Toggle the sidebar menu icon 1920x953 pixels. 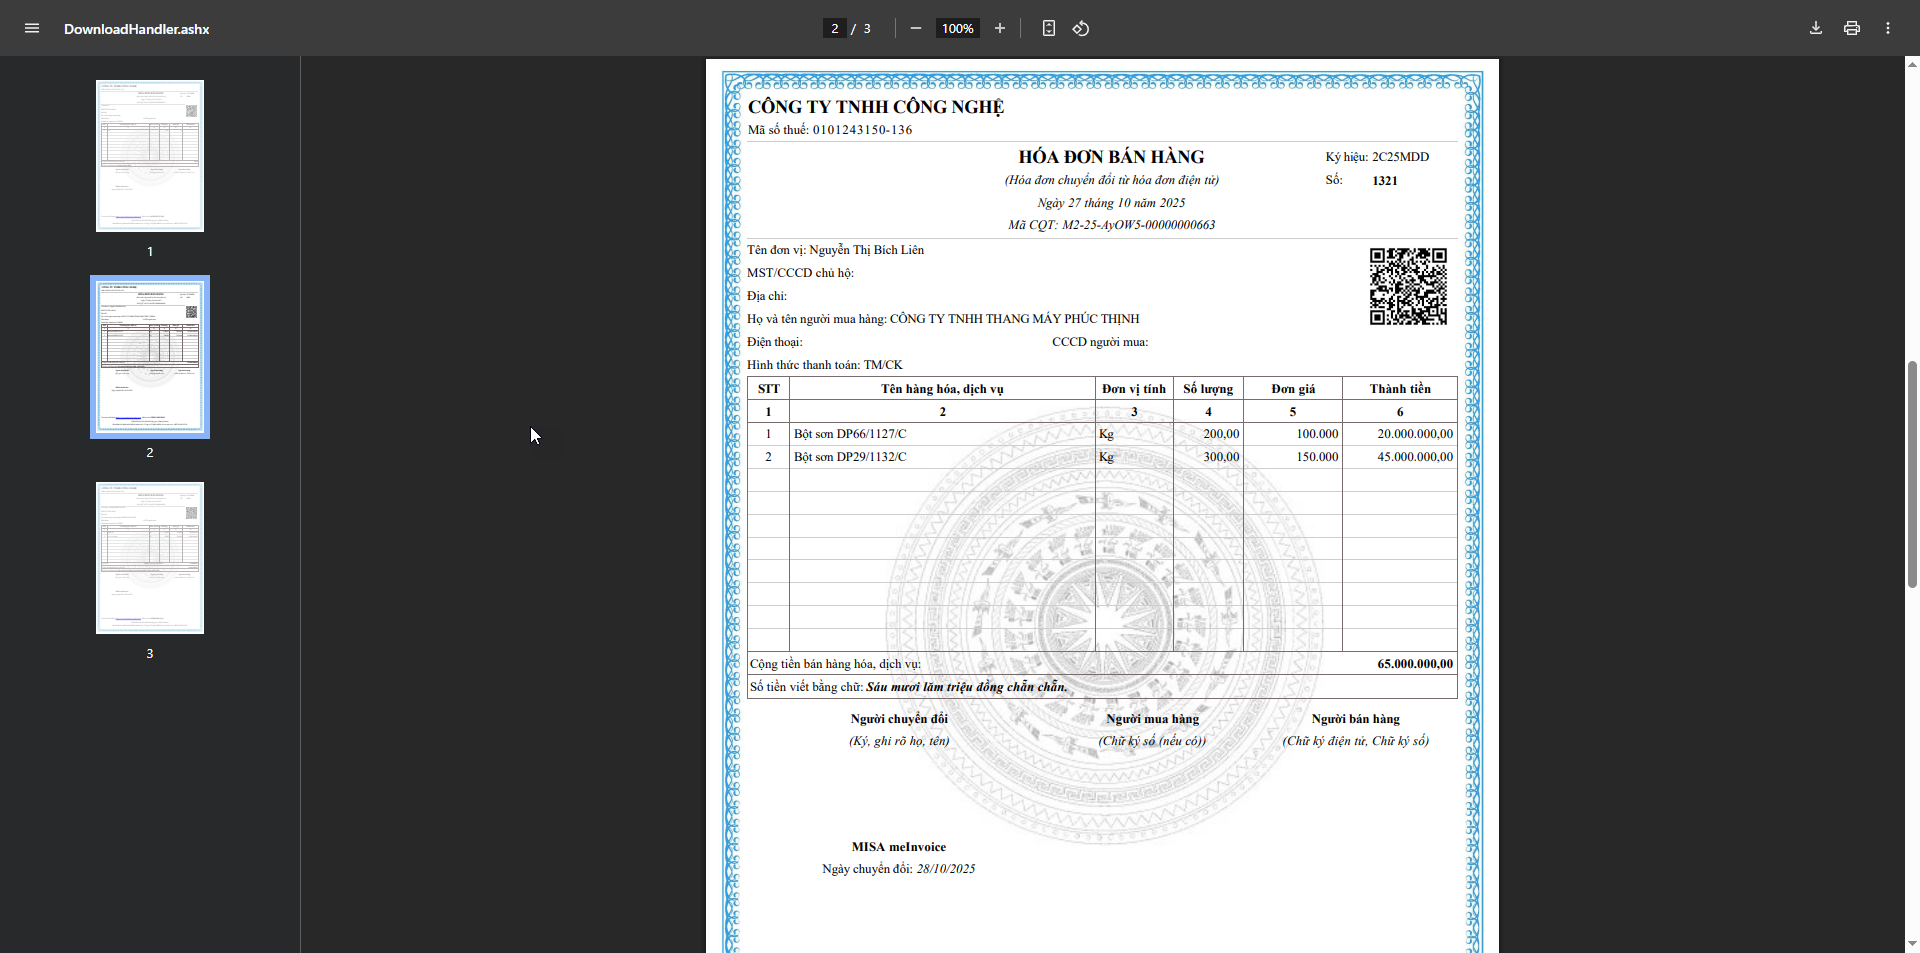click(32, 28)
